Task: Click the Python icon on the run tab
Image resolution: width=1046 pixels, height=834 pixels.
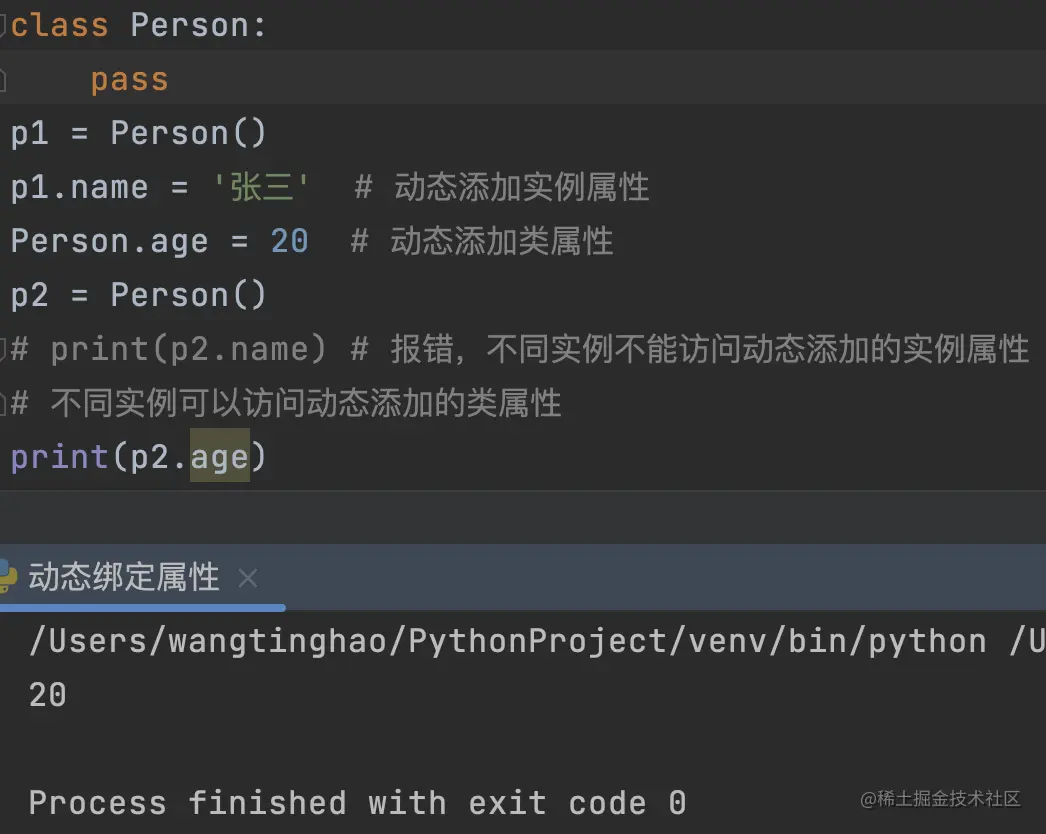Action: [8, 577]
